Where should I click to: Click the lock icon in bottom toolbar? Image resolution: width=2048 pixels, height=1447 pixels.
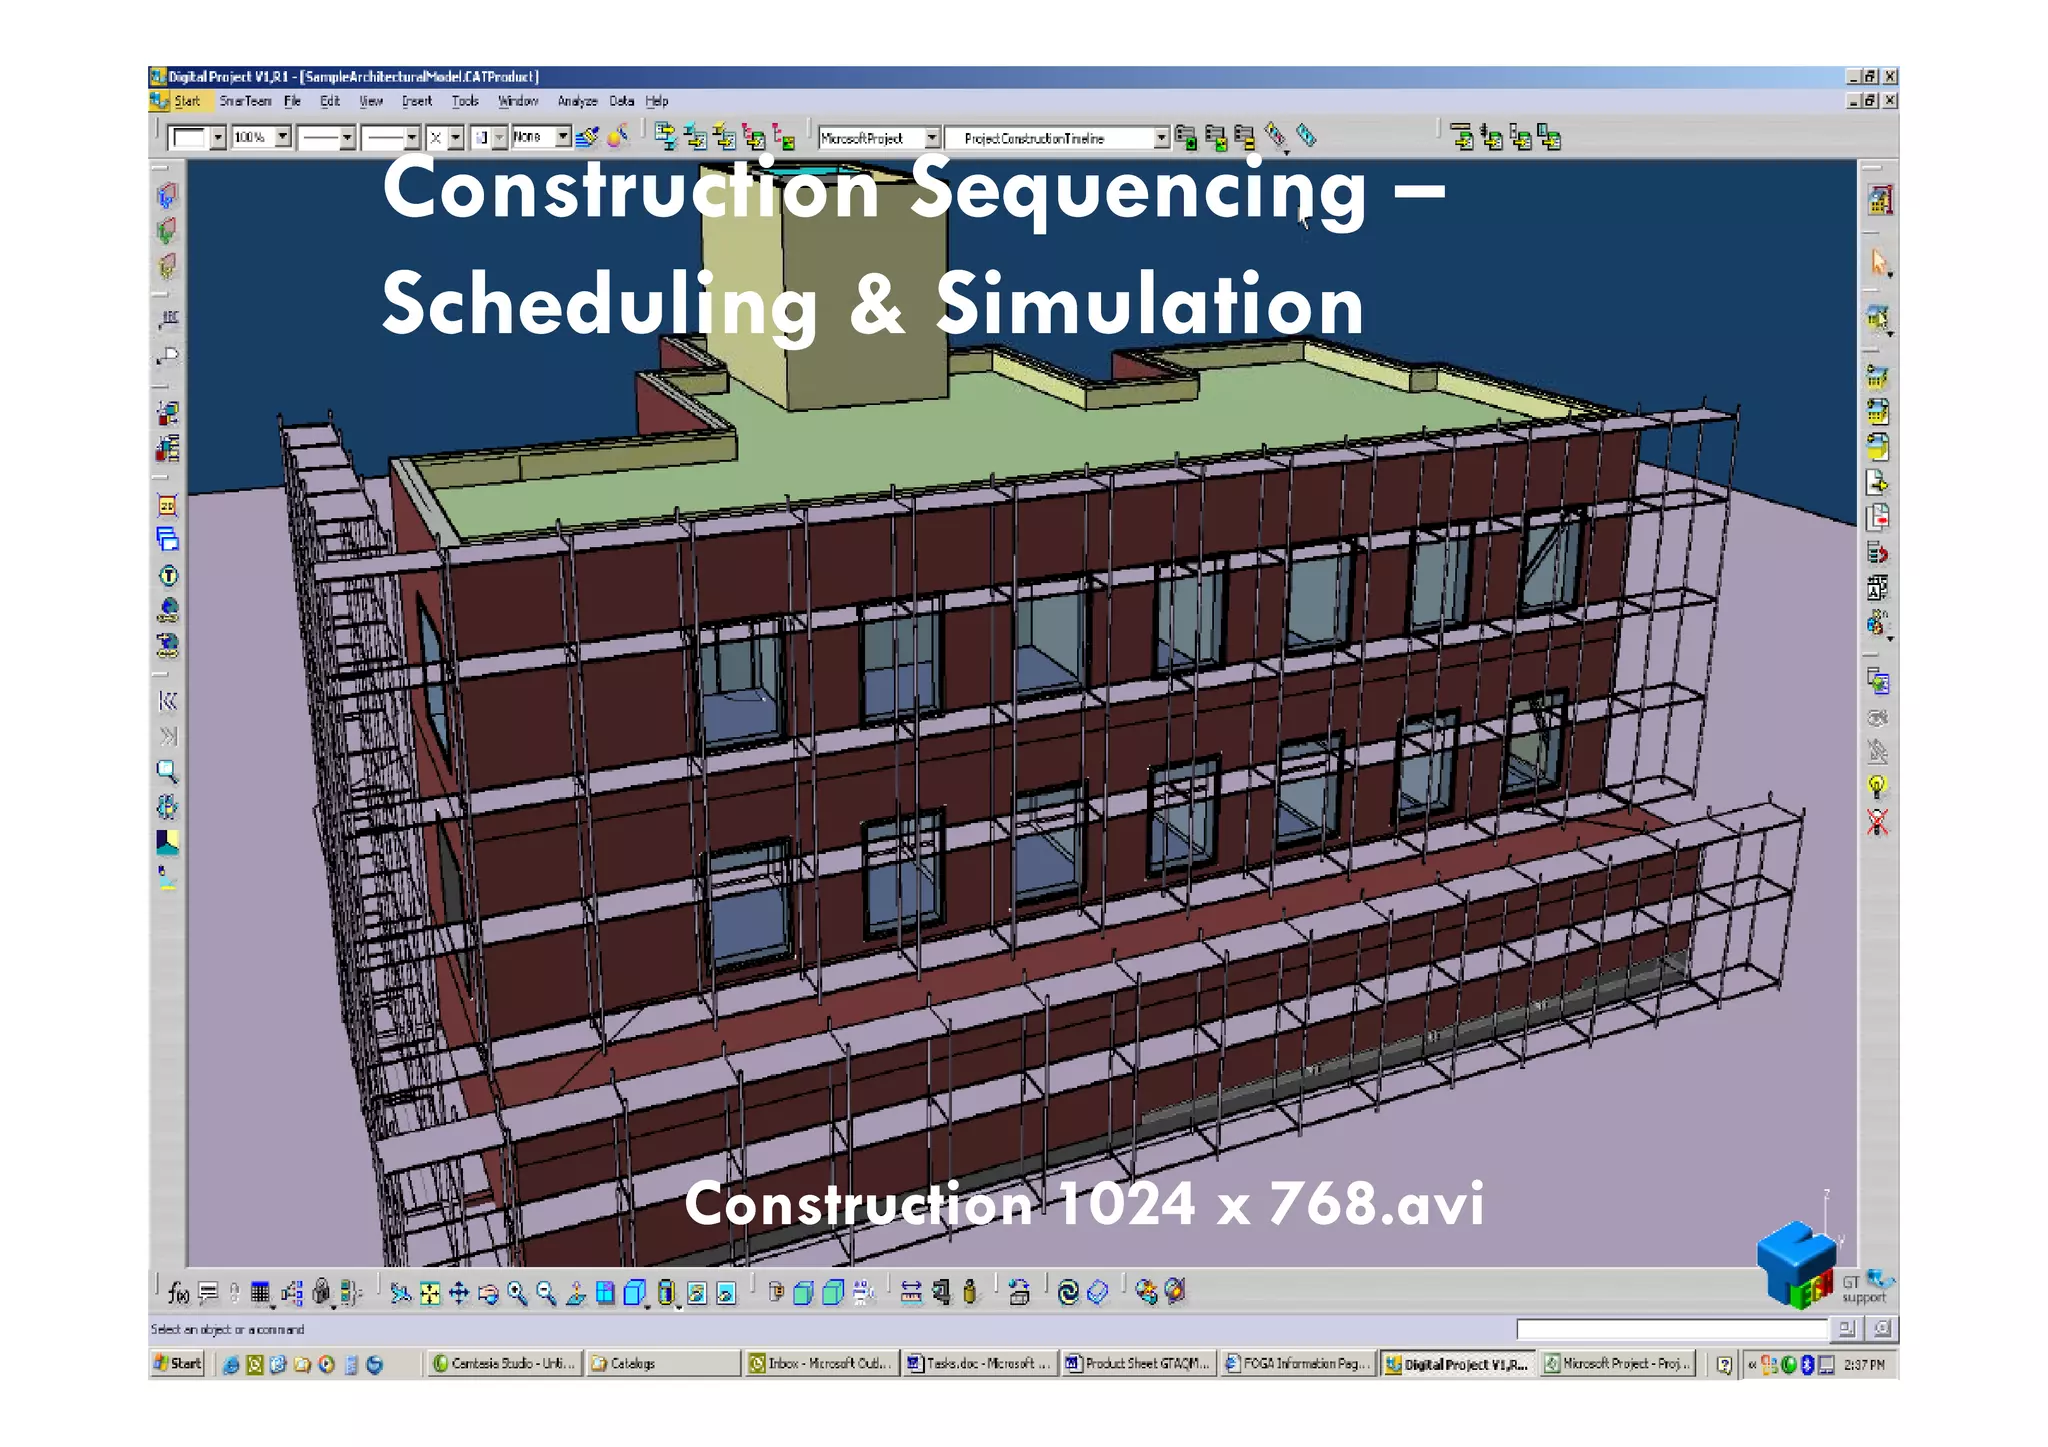pyautogui.click(x=321, y=1293)
